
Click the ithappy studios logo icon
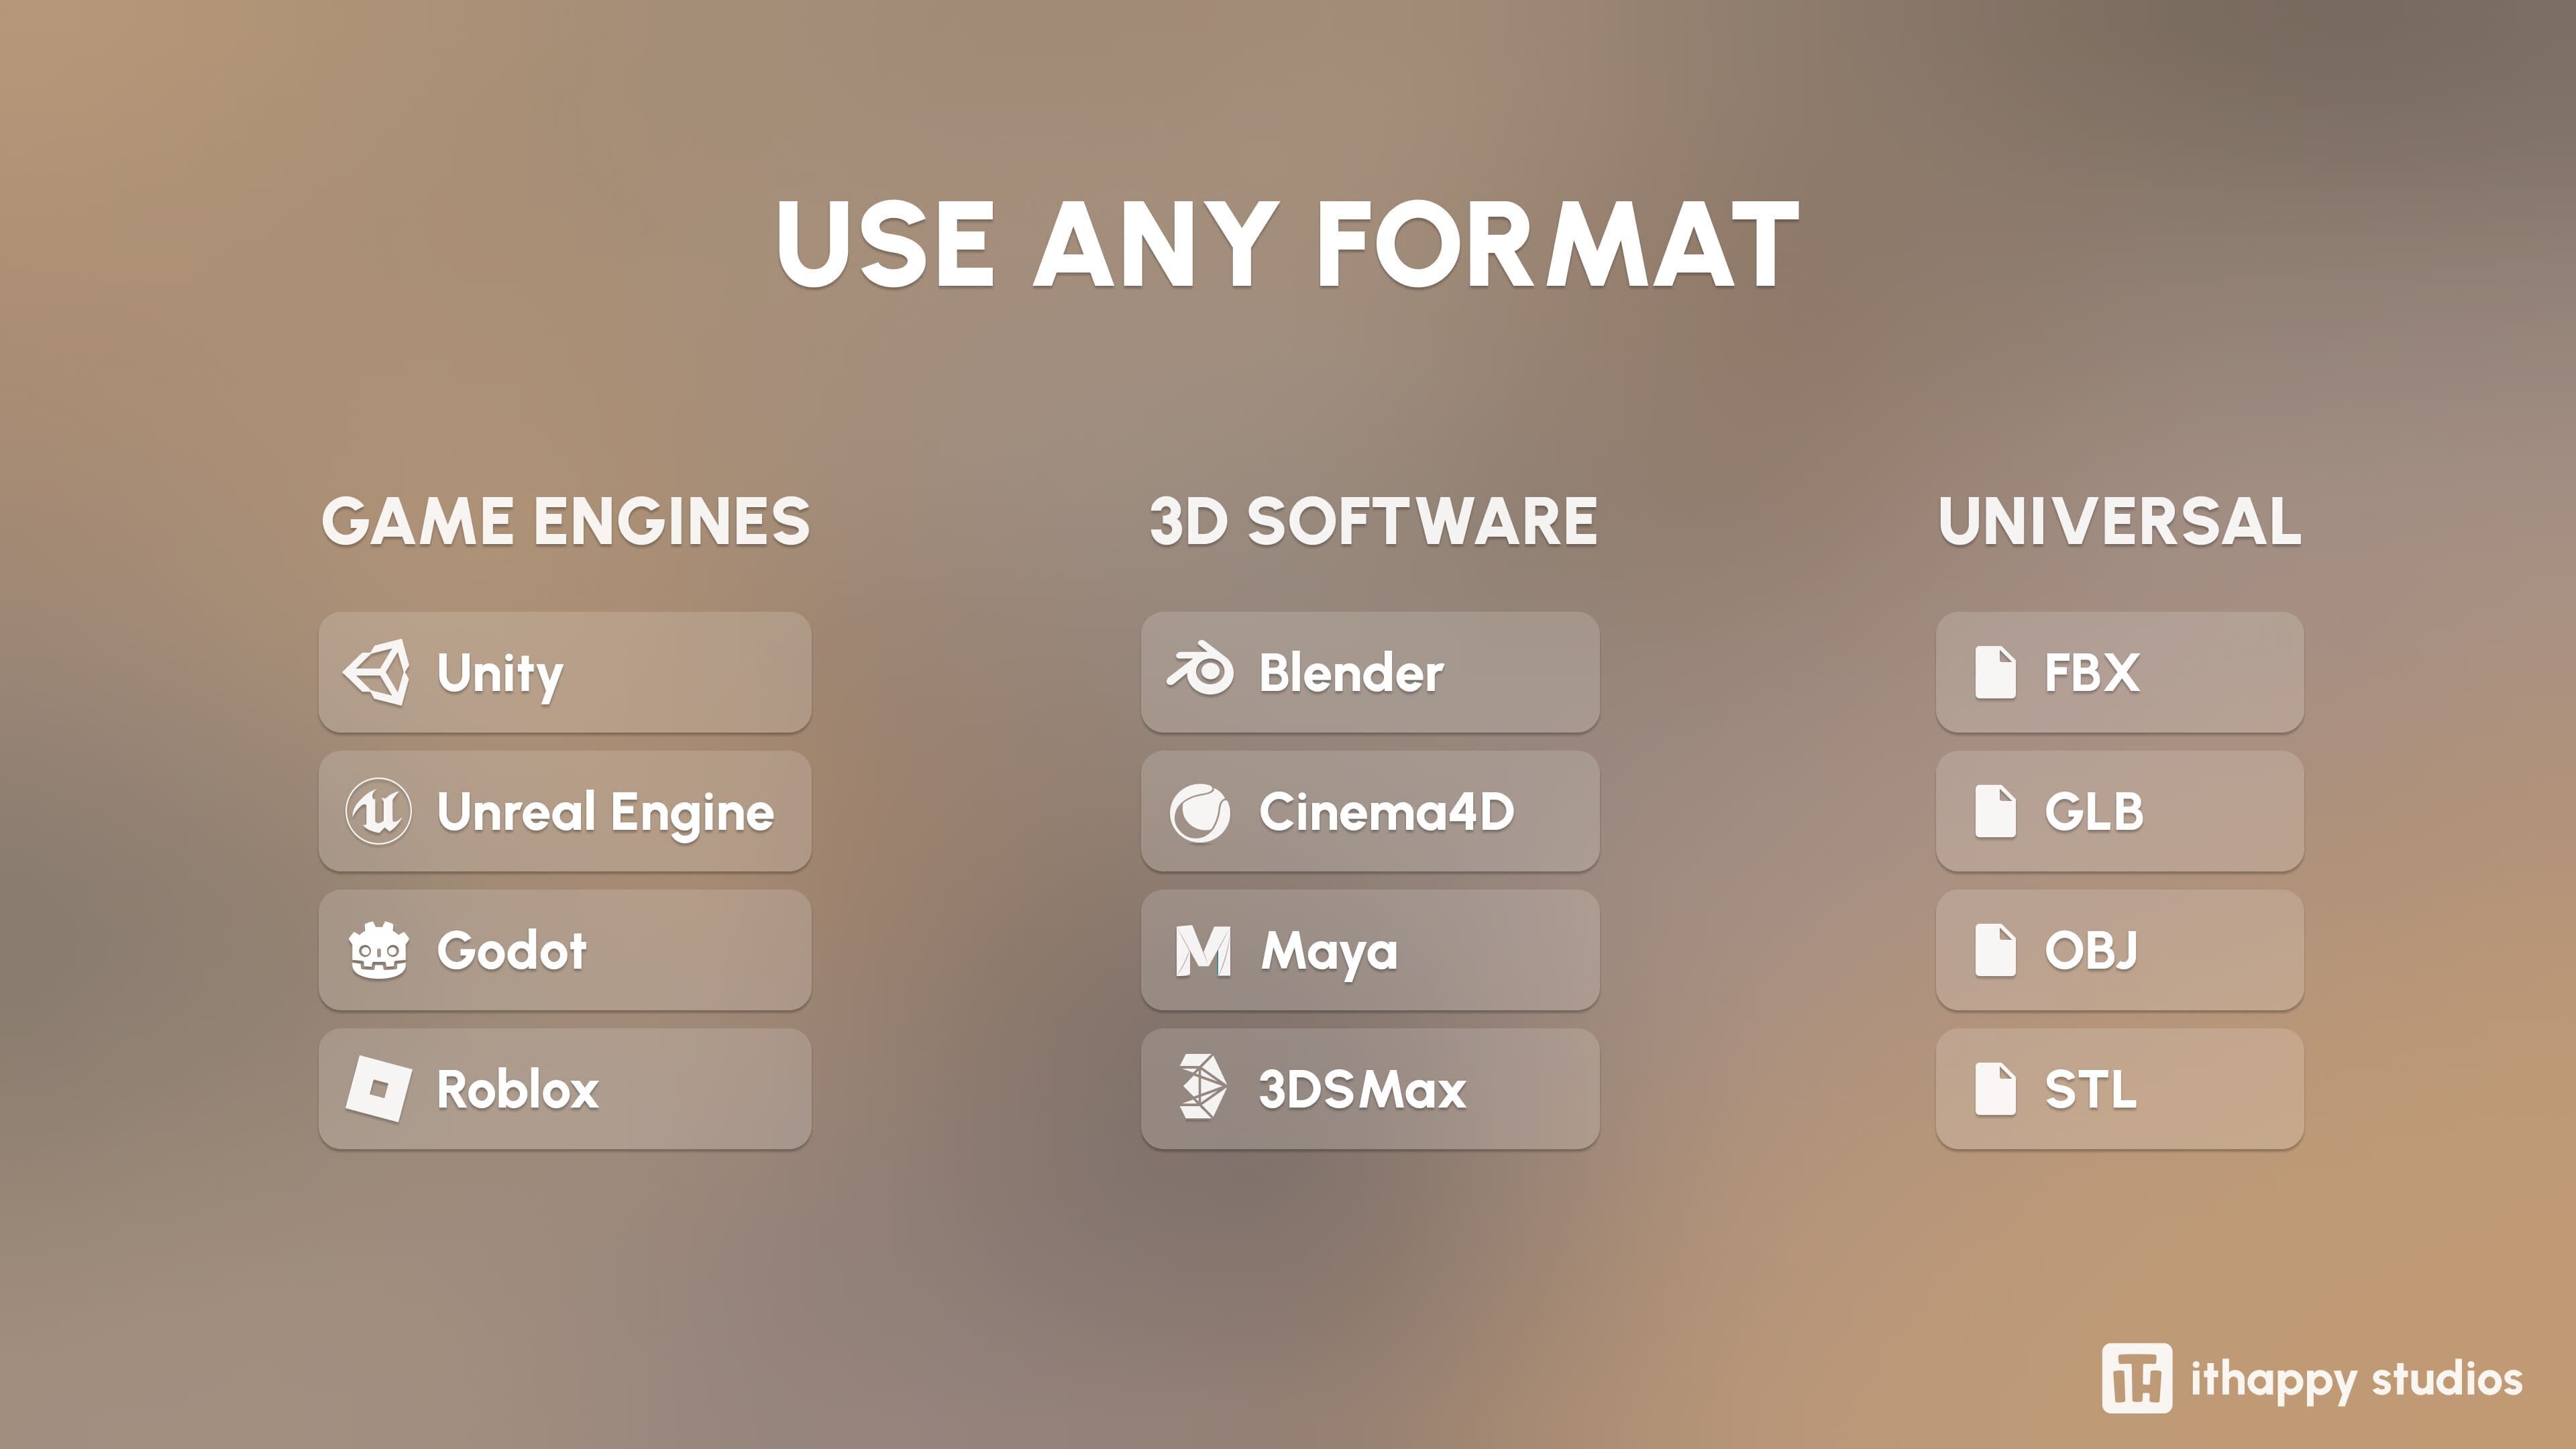pos(2136,1378)
